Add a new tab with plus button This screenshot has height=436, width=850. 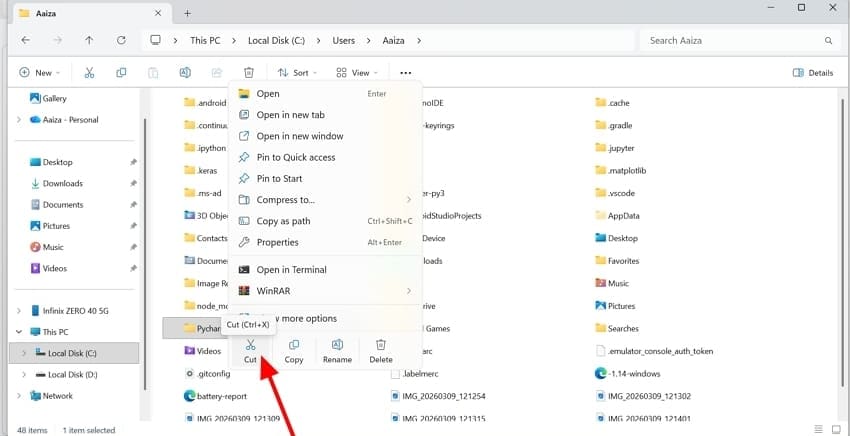click(x=188, y=13)
